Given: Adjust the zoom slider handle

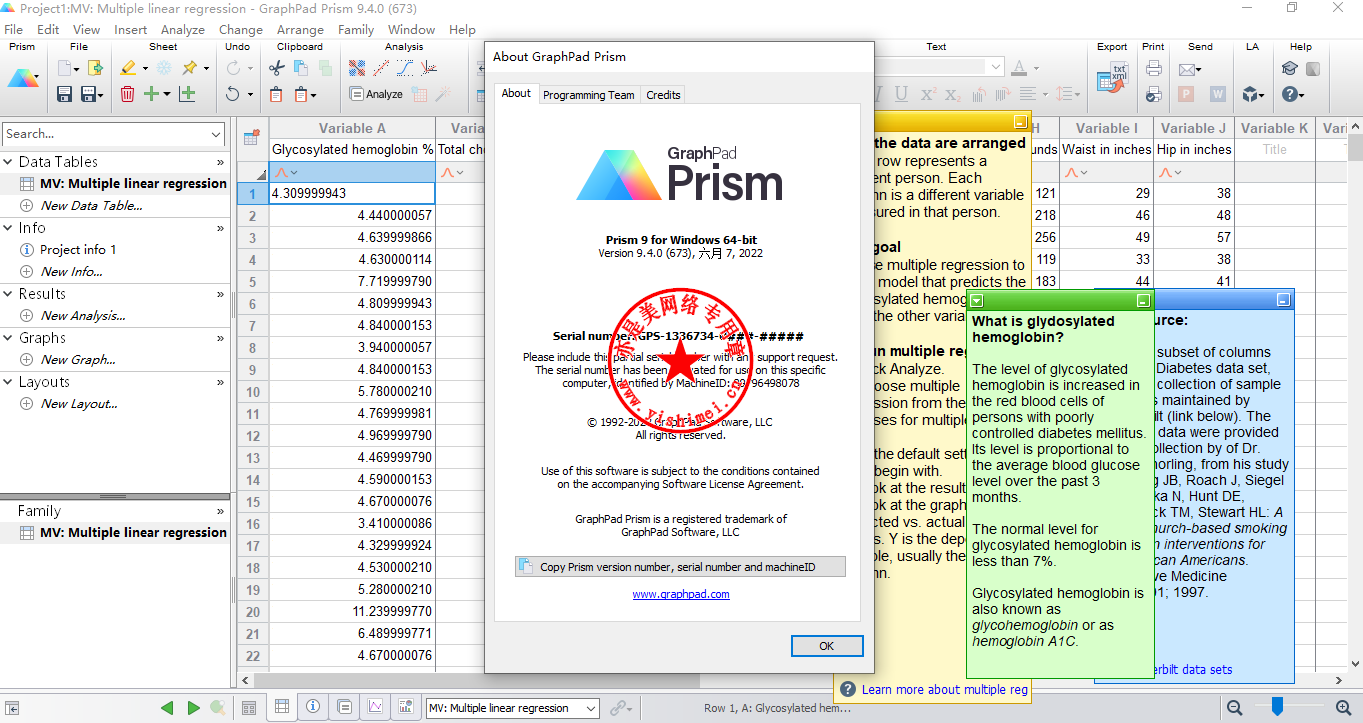Looking at the screenshot, I should [x=1277, y=707].
